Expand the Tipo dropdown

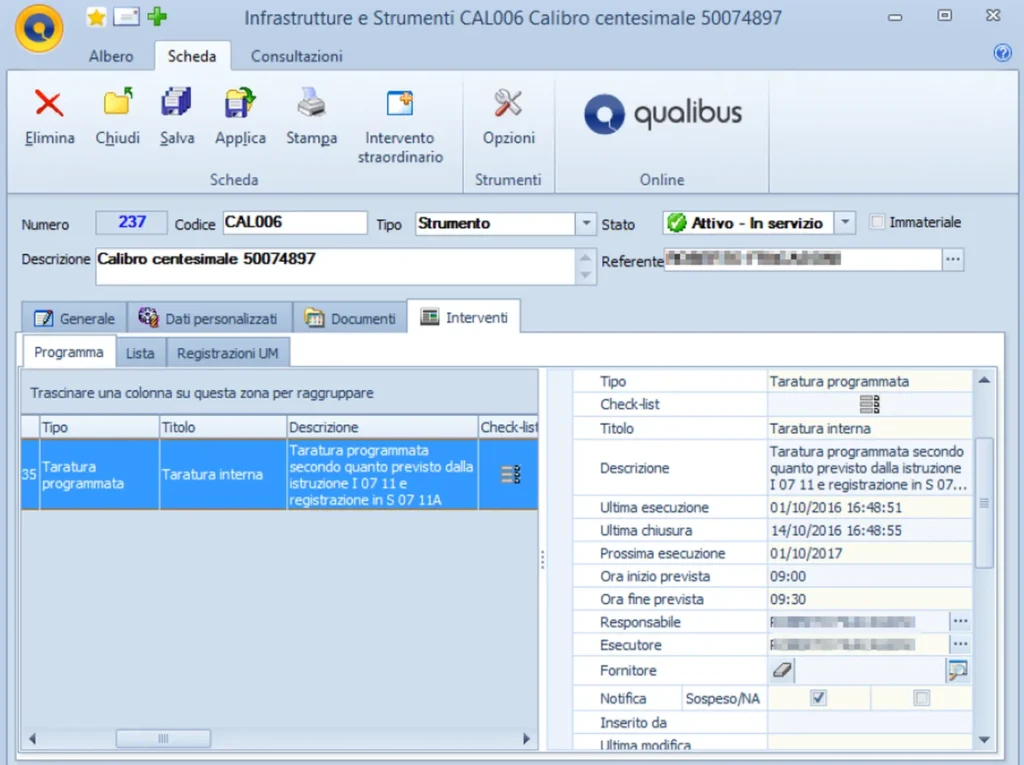586,224
